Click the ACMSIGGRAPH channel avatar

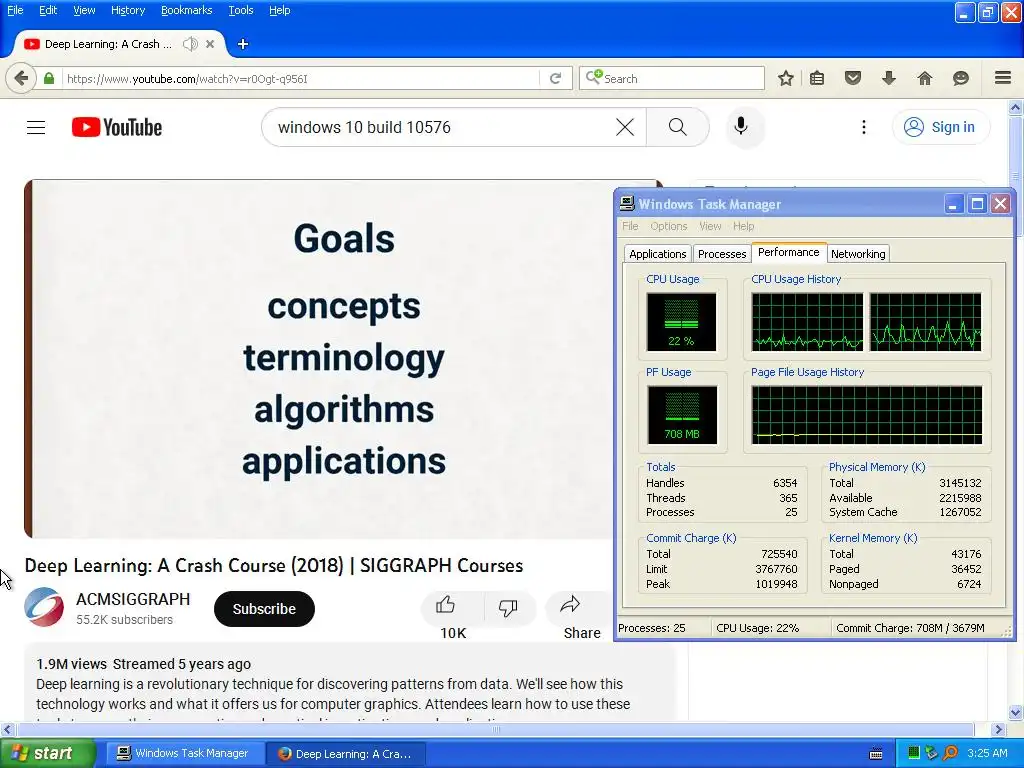tap(44, 607)
